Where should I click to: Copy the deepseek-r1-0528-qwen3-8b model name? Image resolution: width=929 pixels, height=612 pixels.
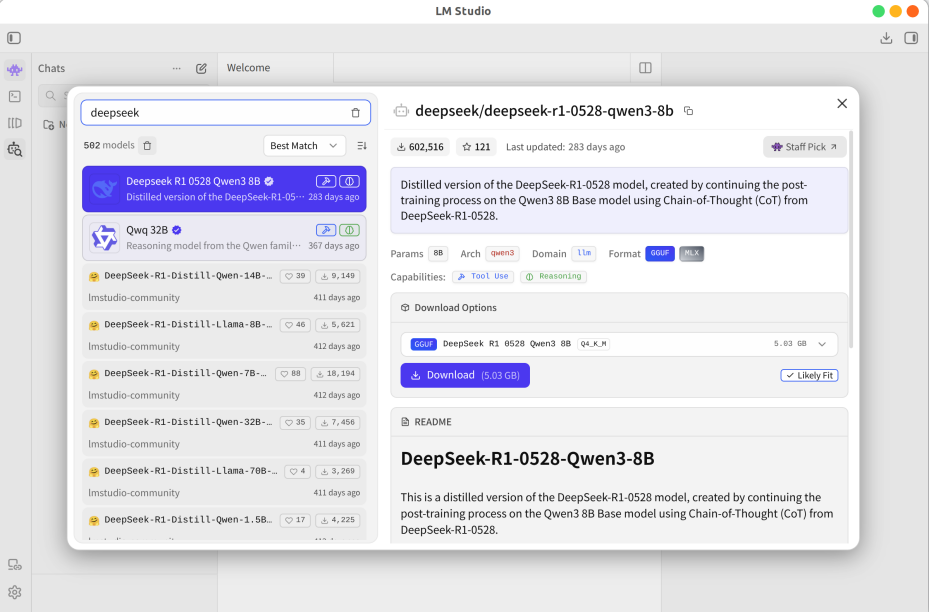[x=688, y=111]
